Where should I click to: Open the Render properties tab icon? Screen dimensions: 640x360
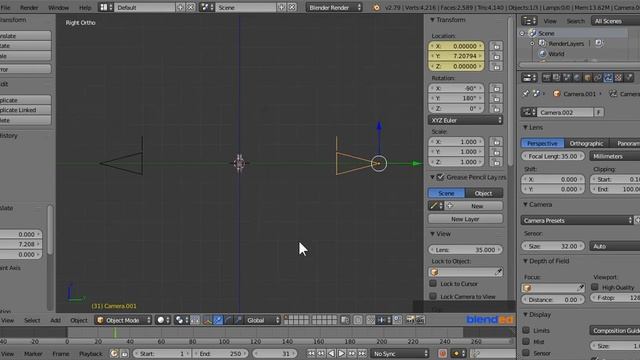(547, 77)
